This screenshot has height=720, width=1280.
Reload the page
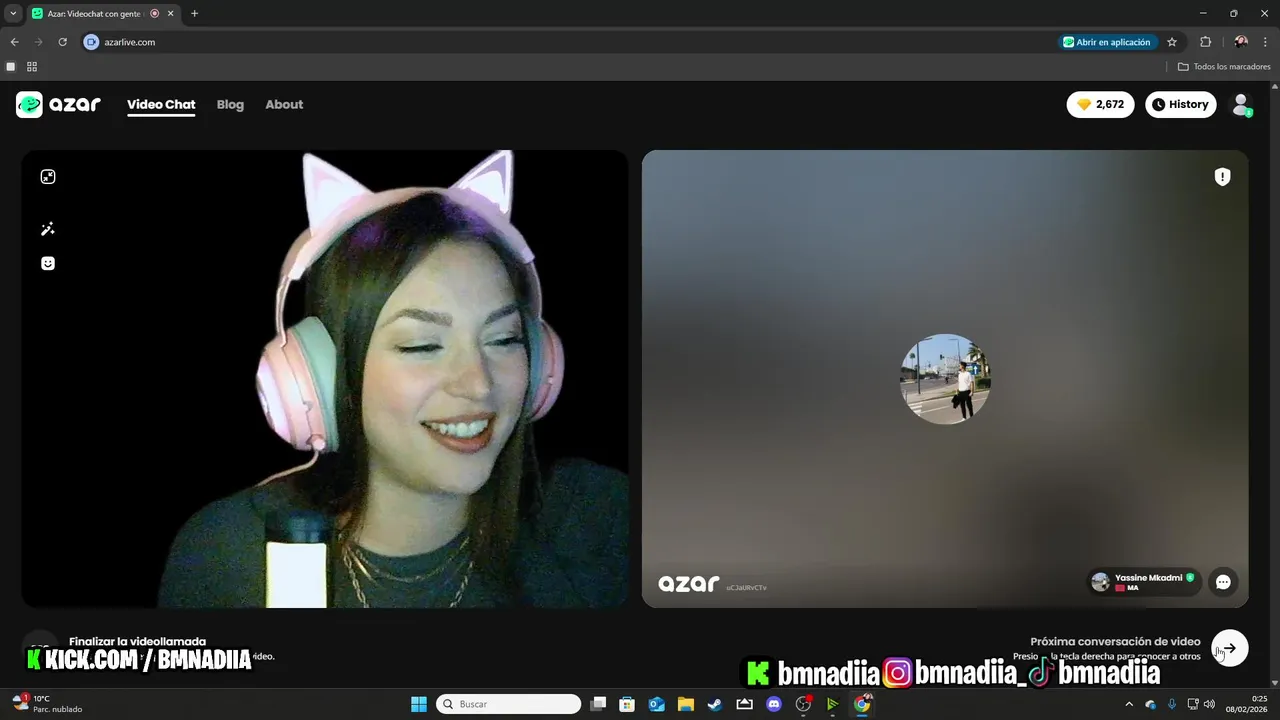pos(62,42)
